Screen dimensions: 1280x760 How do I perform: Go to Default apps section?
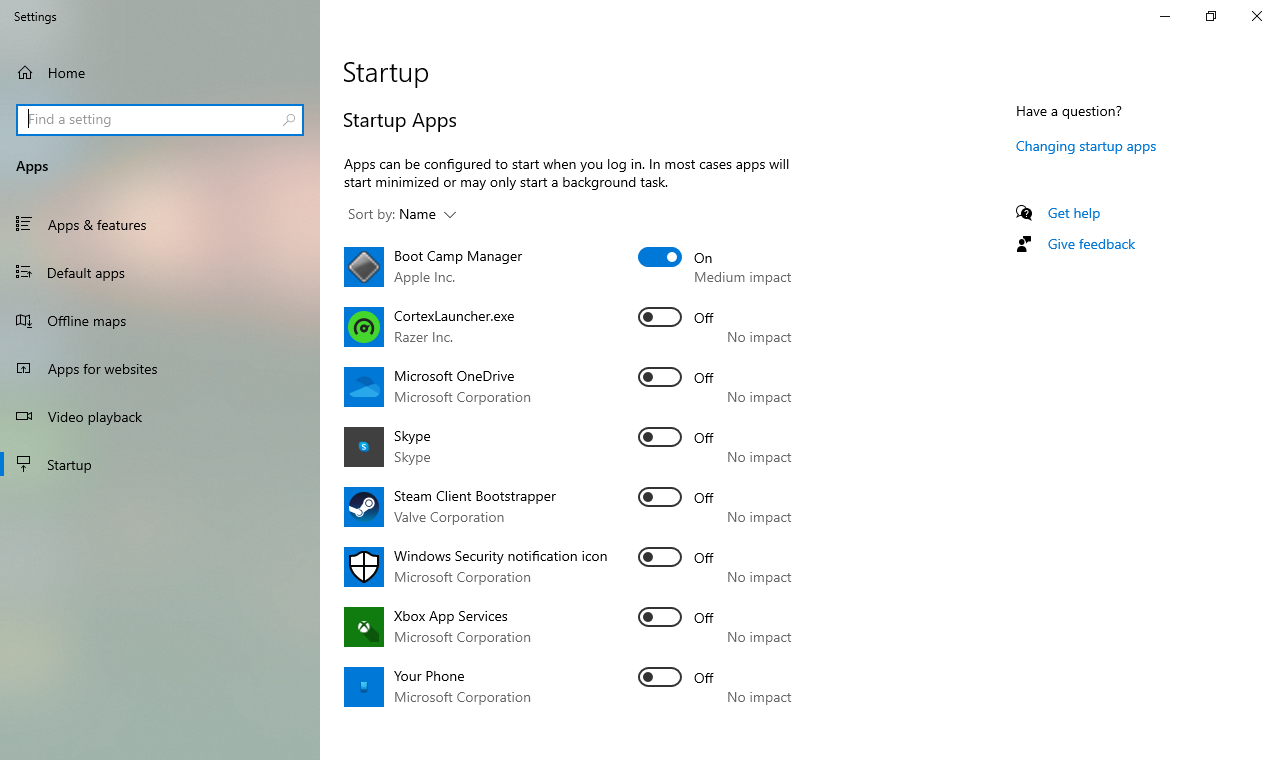click(x=86, y=273)
